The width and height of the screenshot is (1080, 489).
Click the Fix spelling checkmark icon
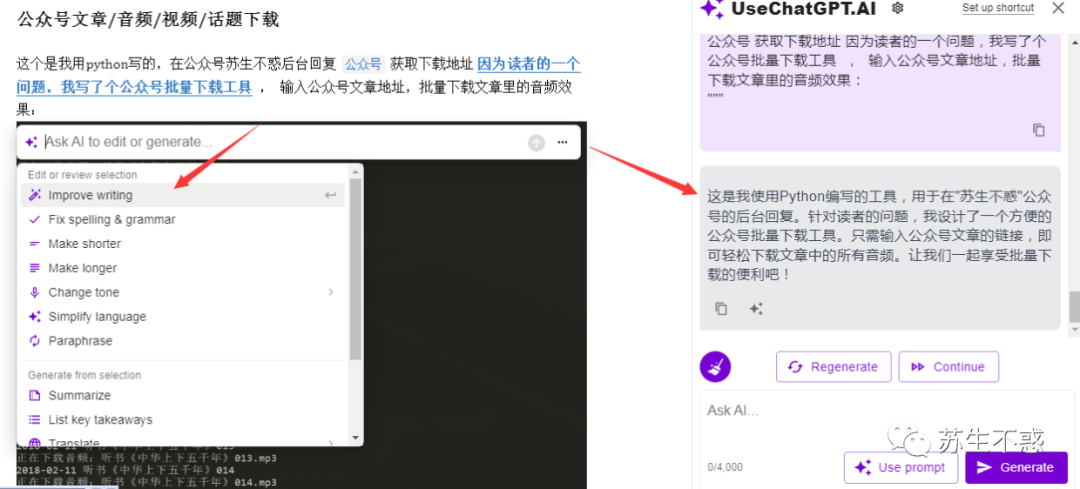(34, 220)
